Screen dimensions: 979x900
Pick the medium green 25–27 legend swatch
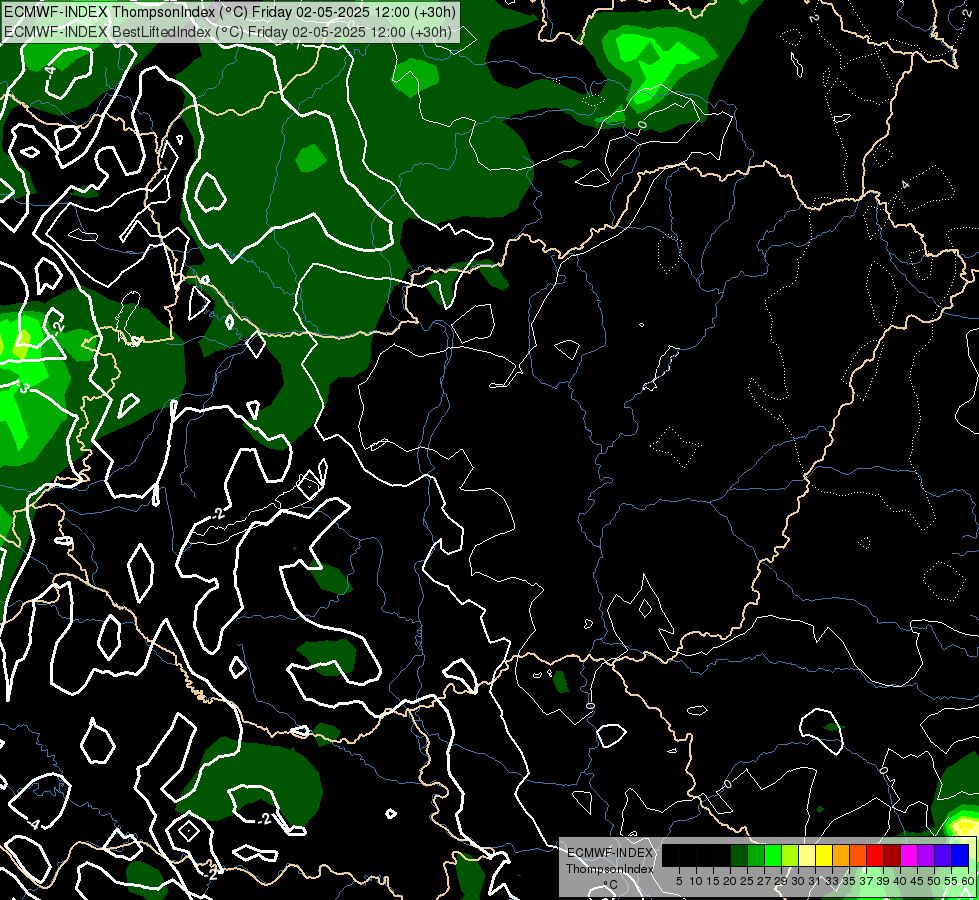(756, 855)
